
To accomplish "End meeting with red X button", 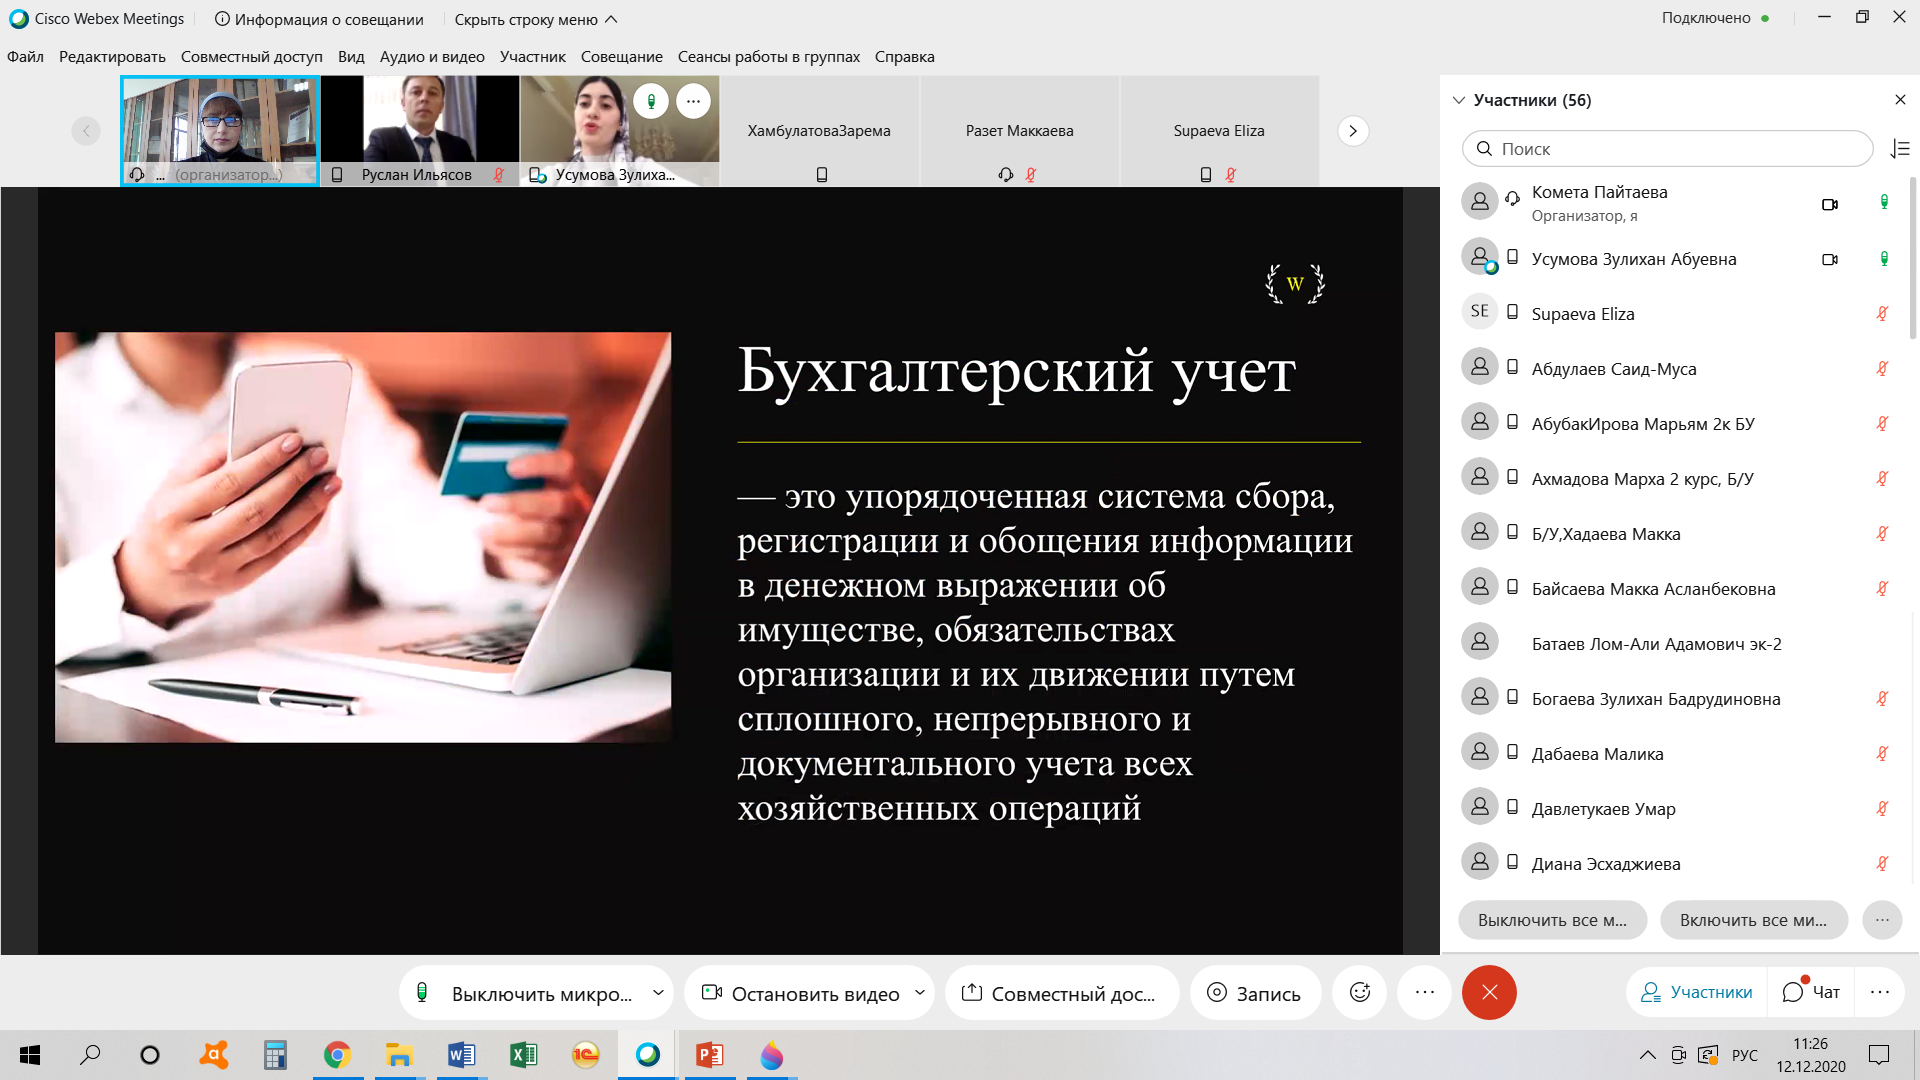I will (1489, 993).
